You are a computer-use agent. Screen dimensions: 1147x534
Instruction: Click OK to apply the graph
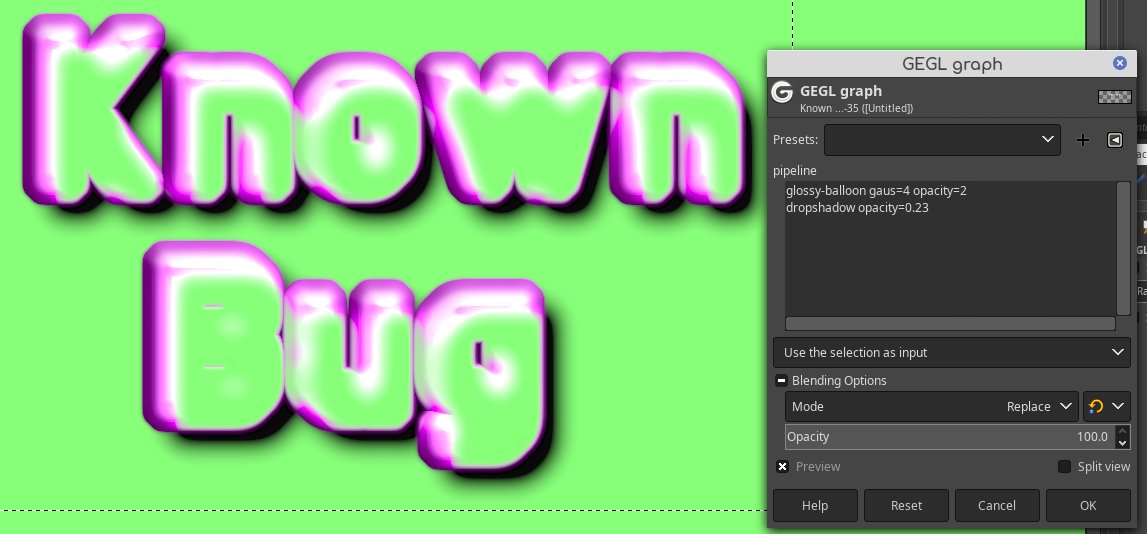1088,505
